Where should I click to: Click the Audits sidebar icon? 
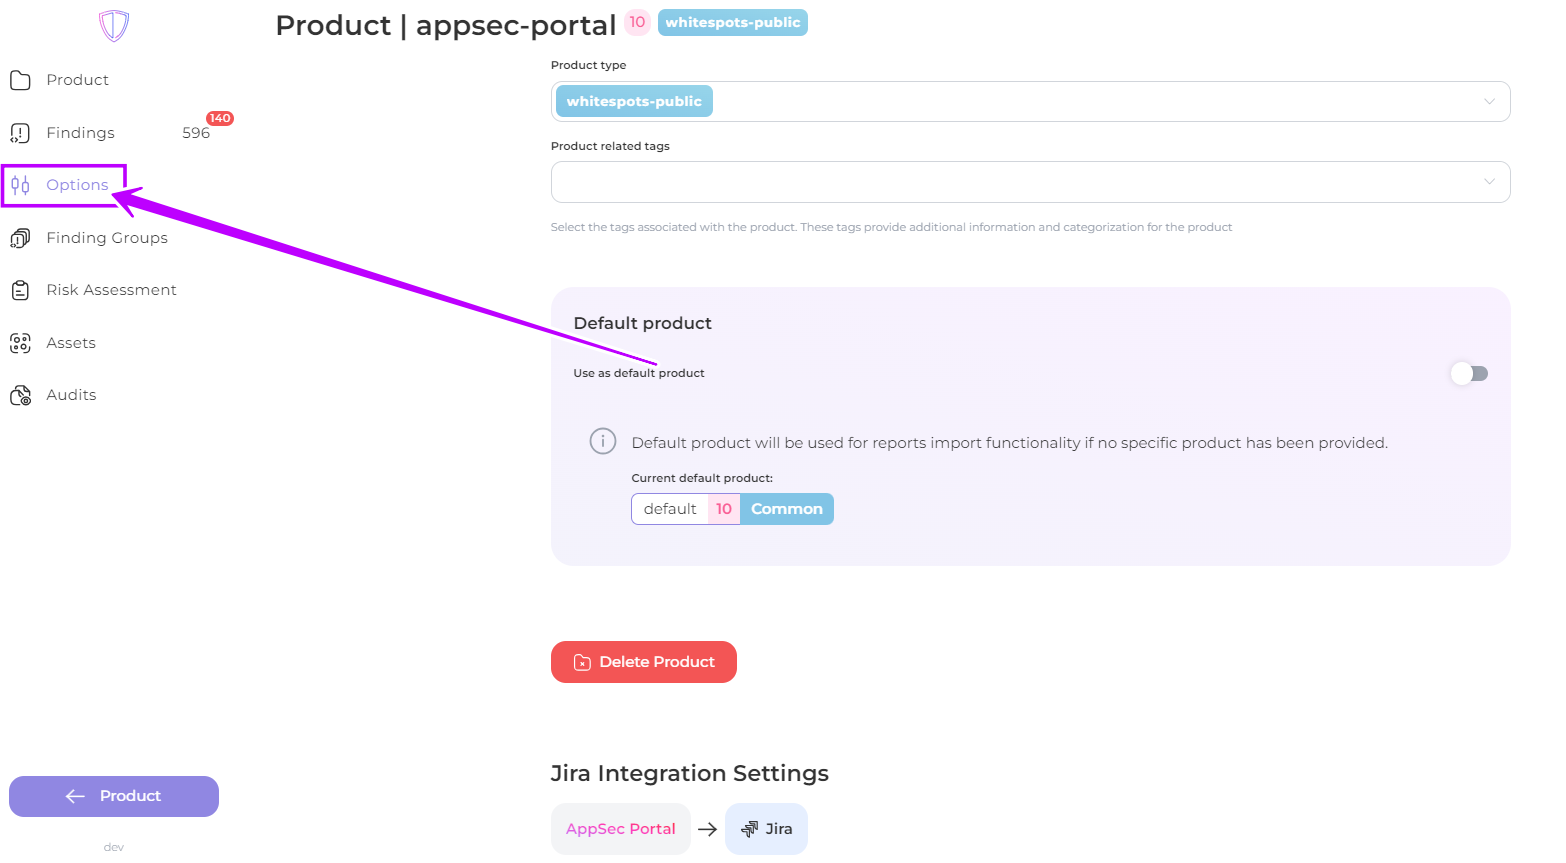tap(20, 395)
